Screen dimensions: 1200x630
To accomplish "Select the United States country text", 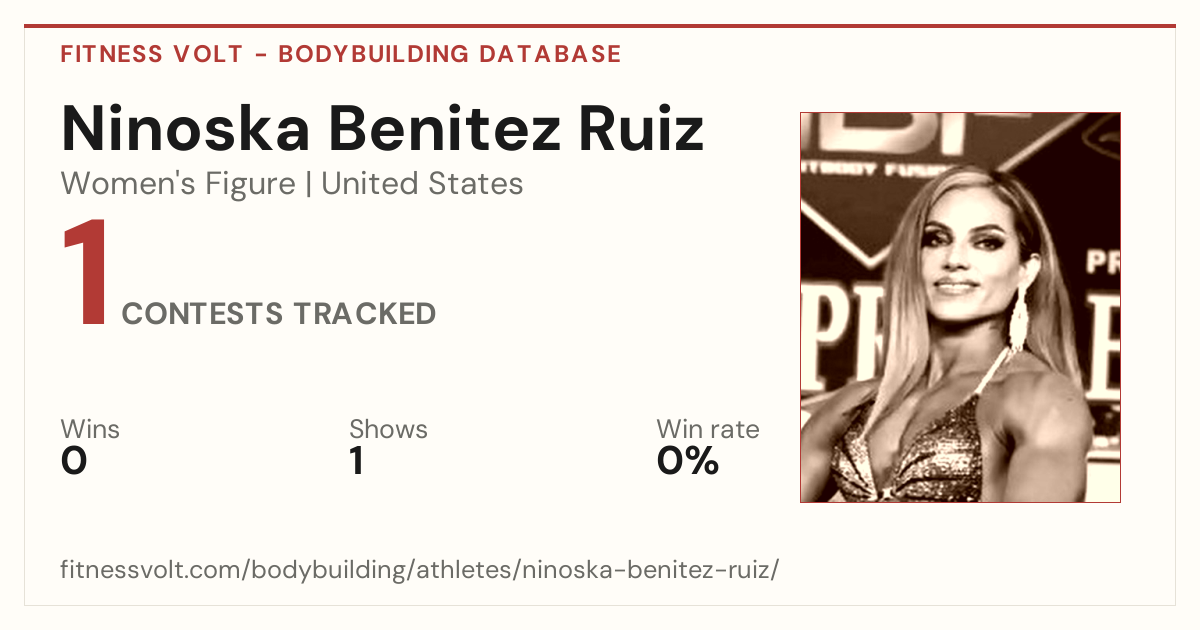I will [x=422, y=184].
